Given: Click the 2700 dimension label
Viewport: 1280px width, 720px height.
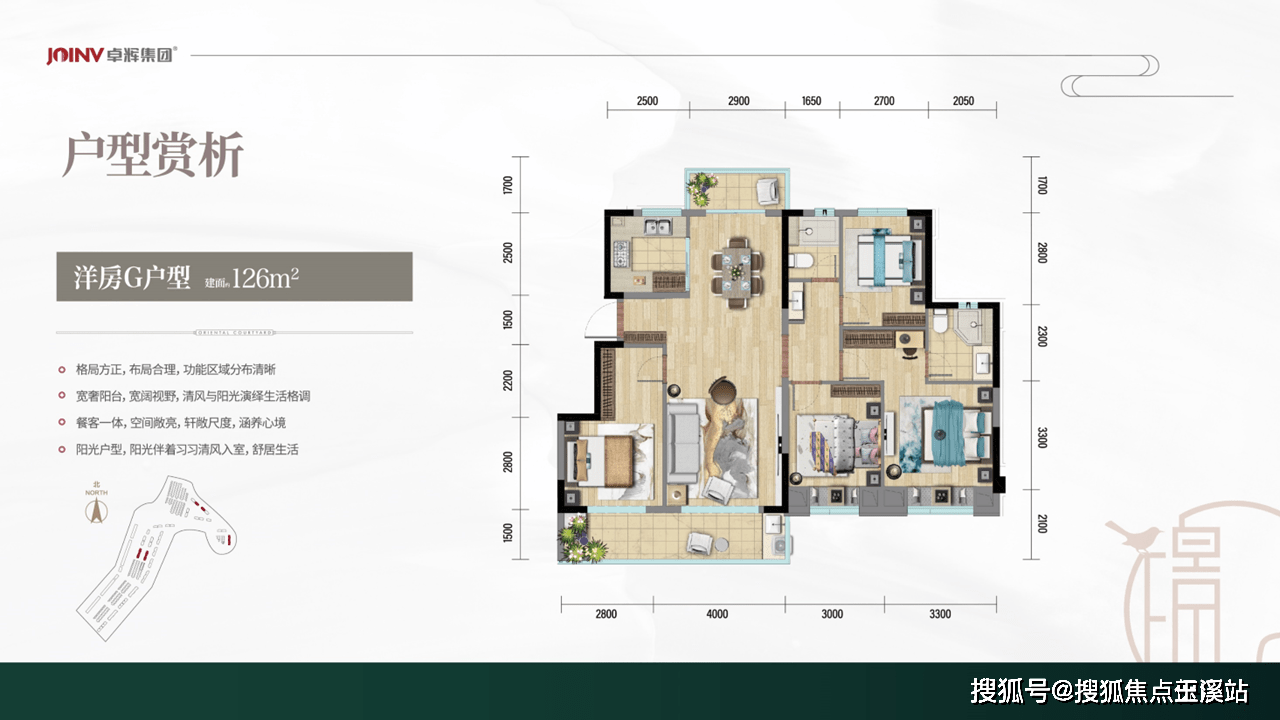Looking at the screenshot, I should (884, 102).
